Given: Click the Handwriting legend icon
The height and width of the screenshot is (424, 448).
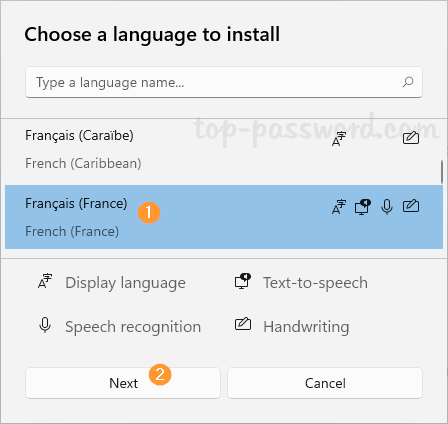Looking at the screenshot, I should (x=243, y=324).
